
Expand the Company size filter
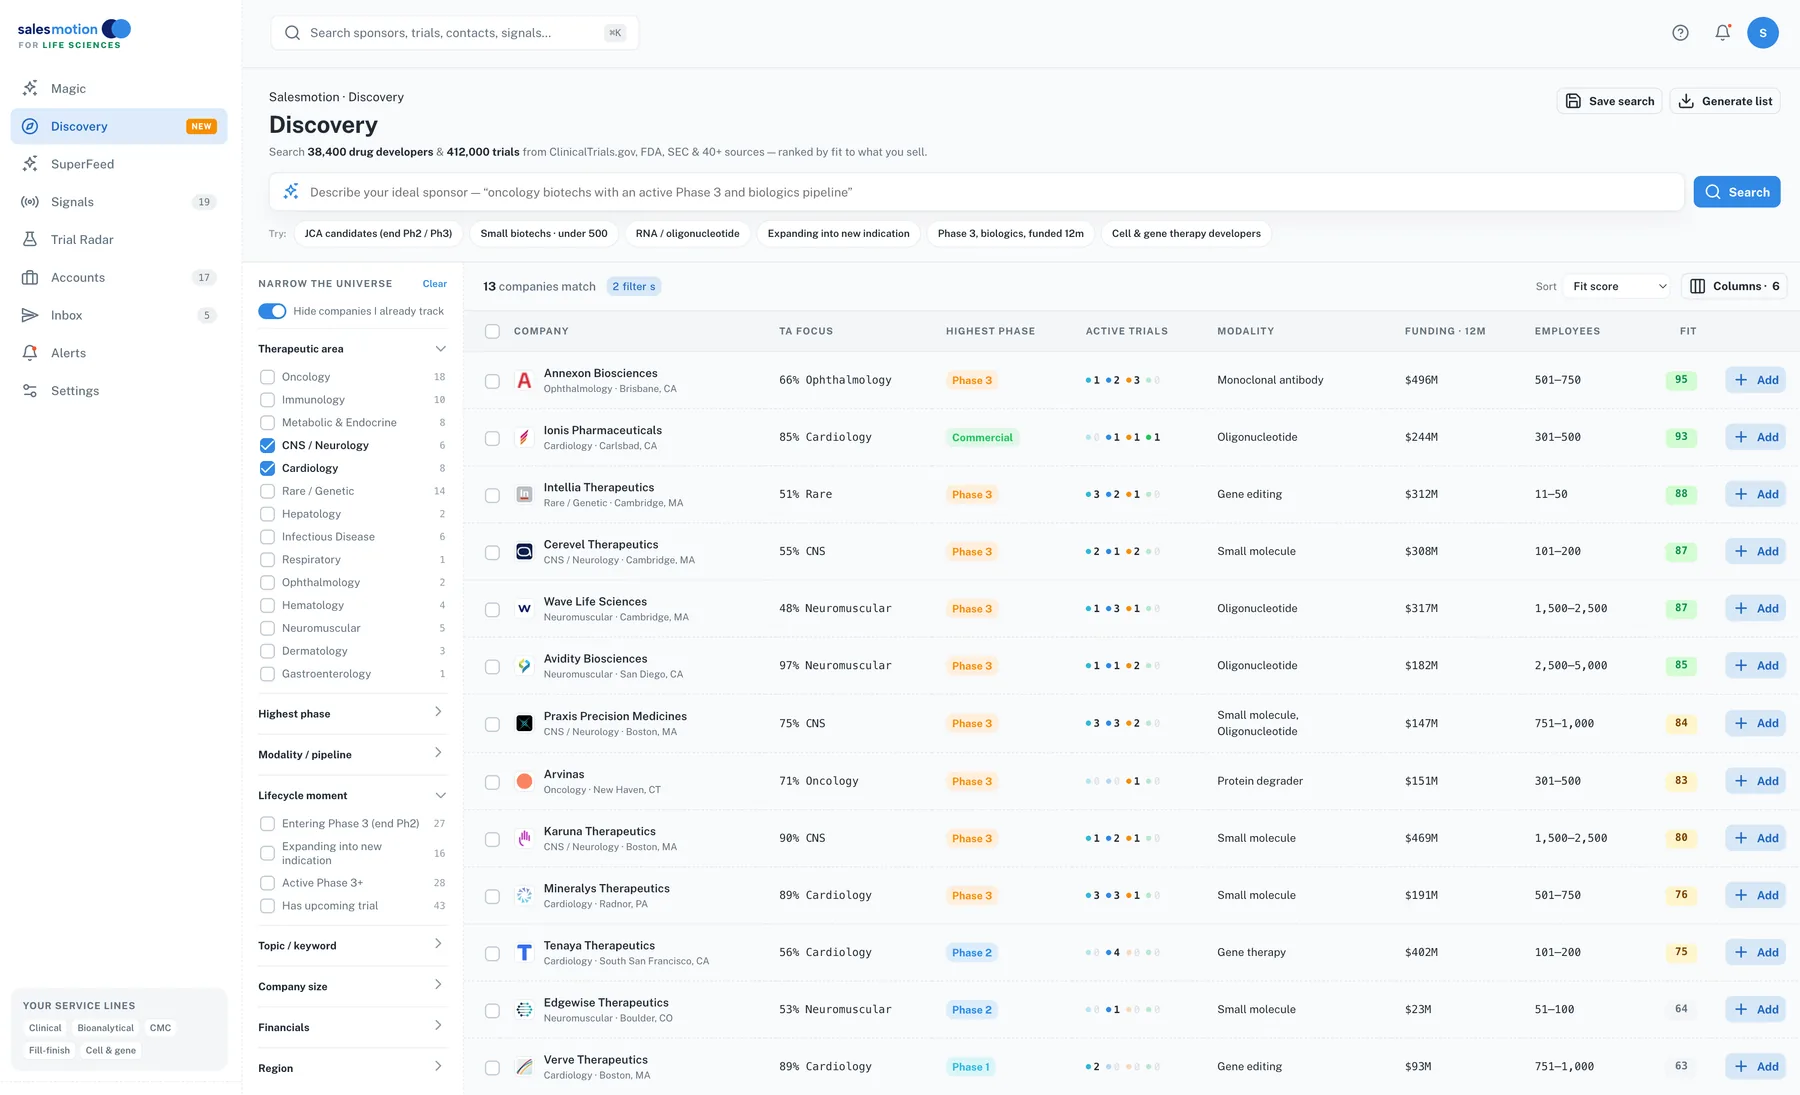pyautogui.click(x=438, y=985)
